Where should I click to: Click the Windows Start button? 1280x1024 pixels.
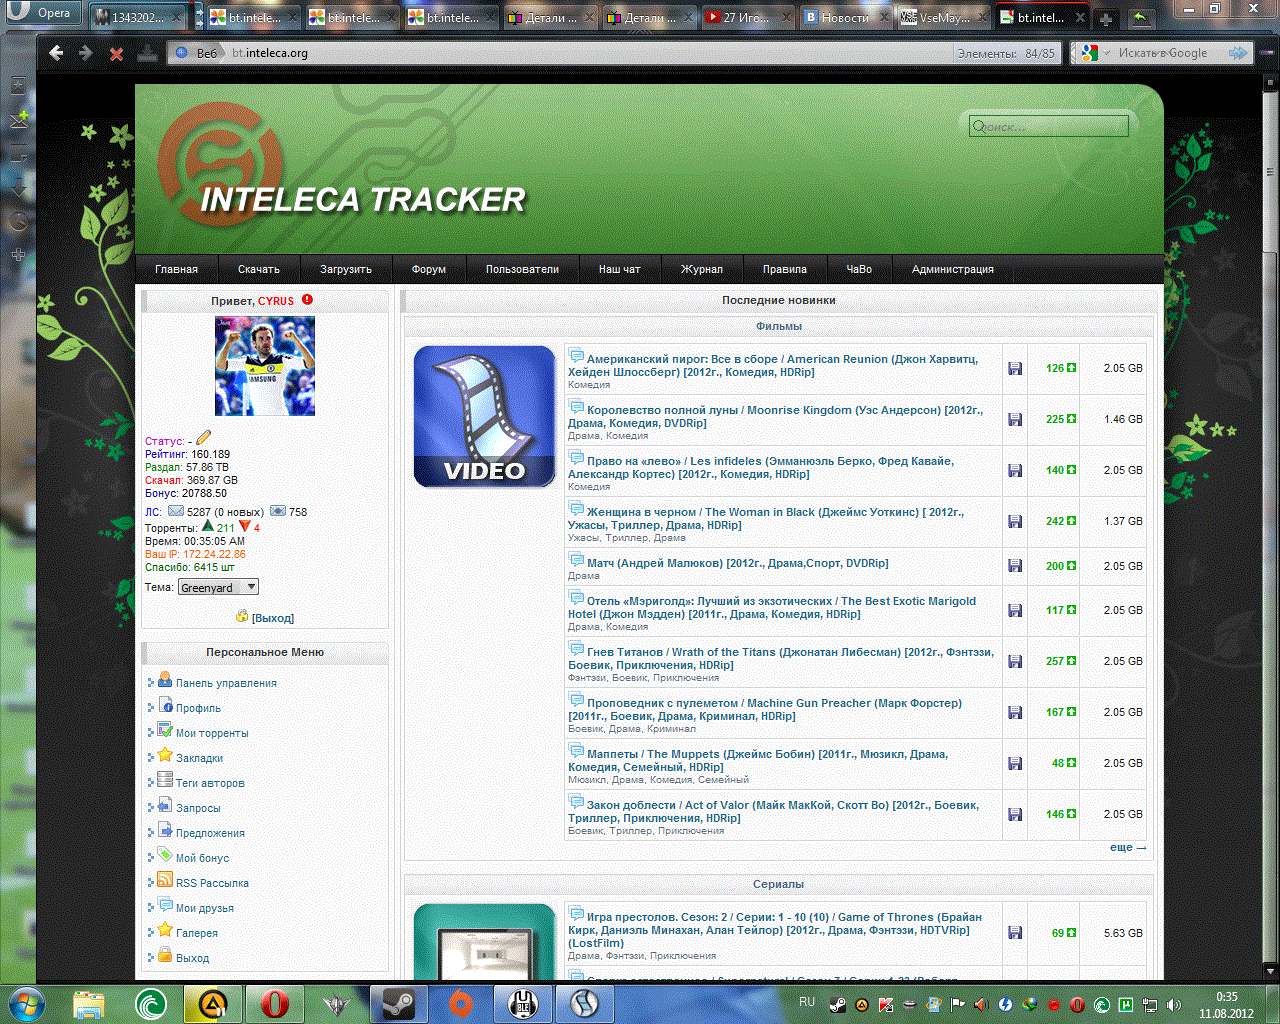26,1003
